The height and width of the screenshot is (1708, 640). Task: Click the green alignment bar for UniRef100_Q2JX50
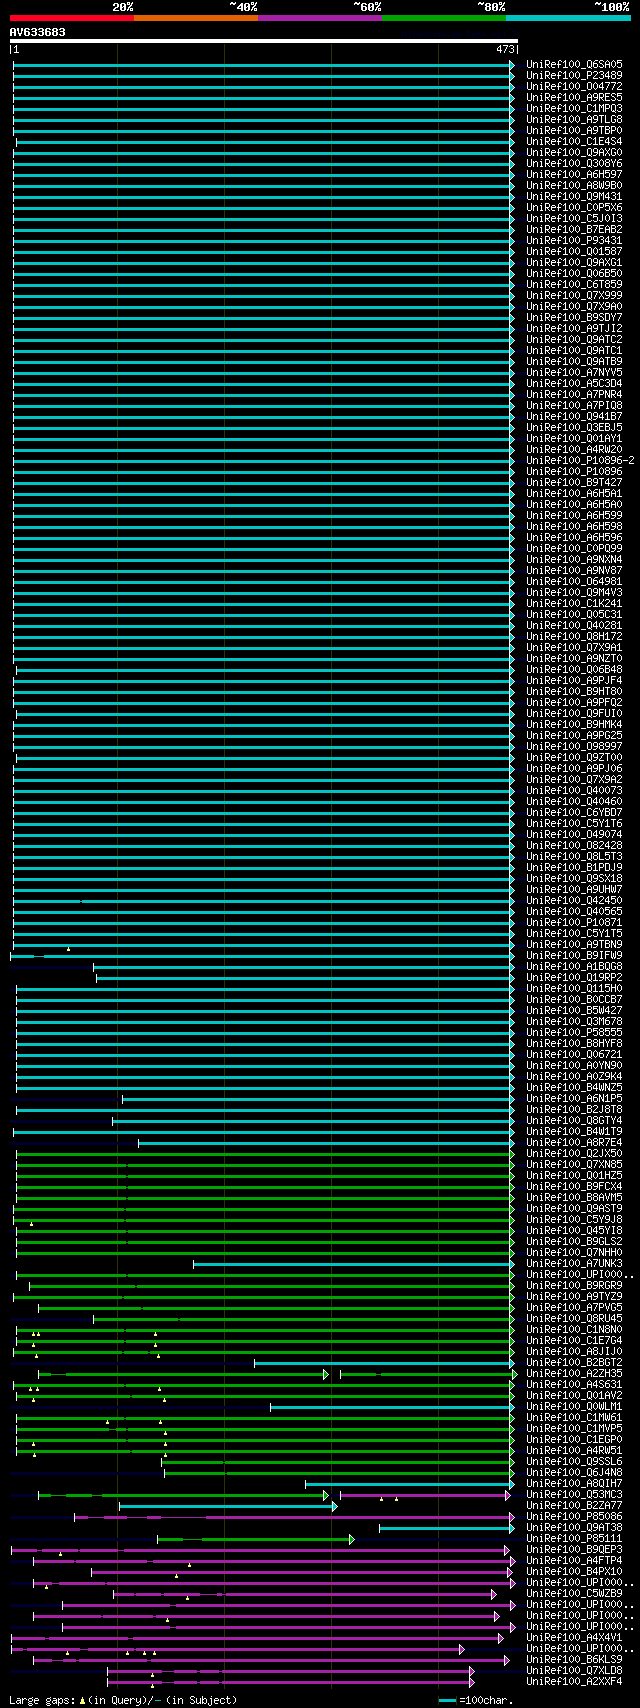point(264,1154)
